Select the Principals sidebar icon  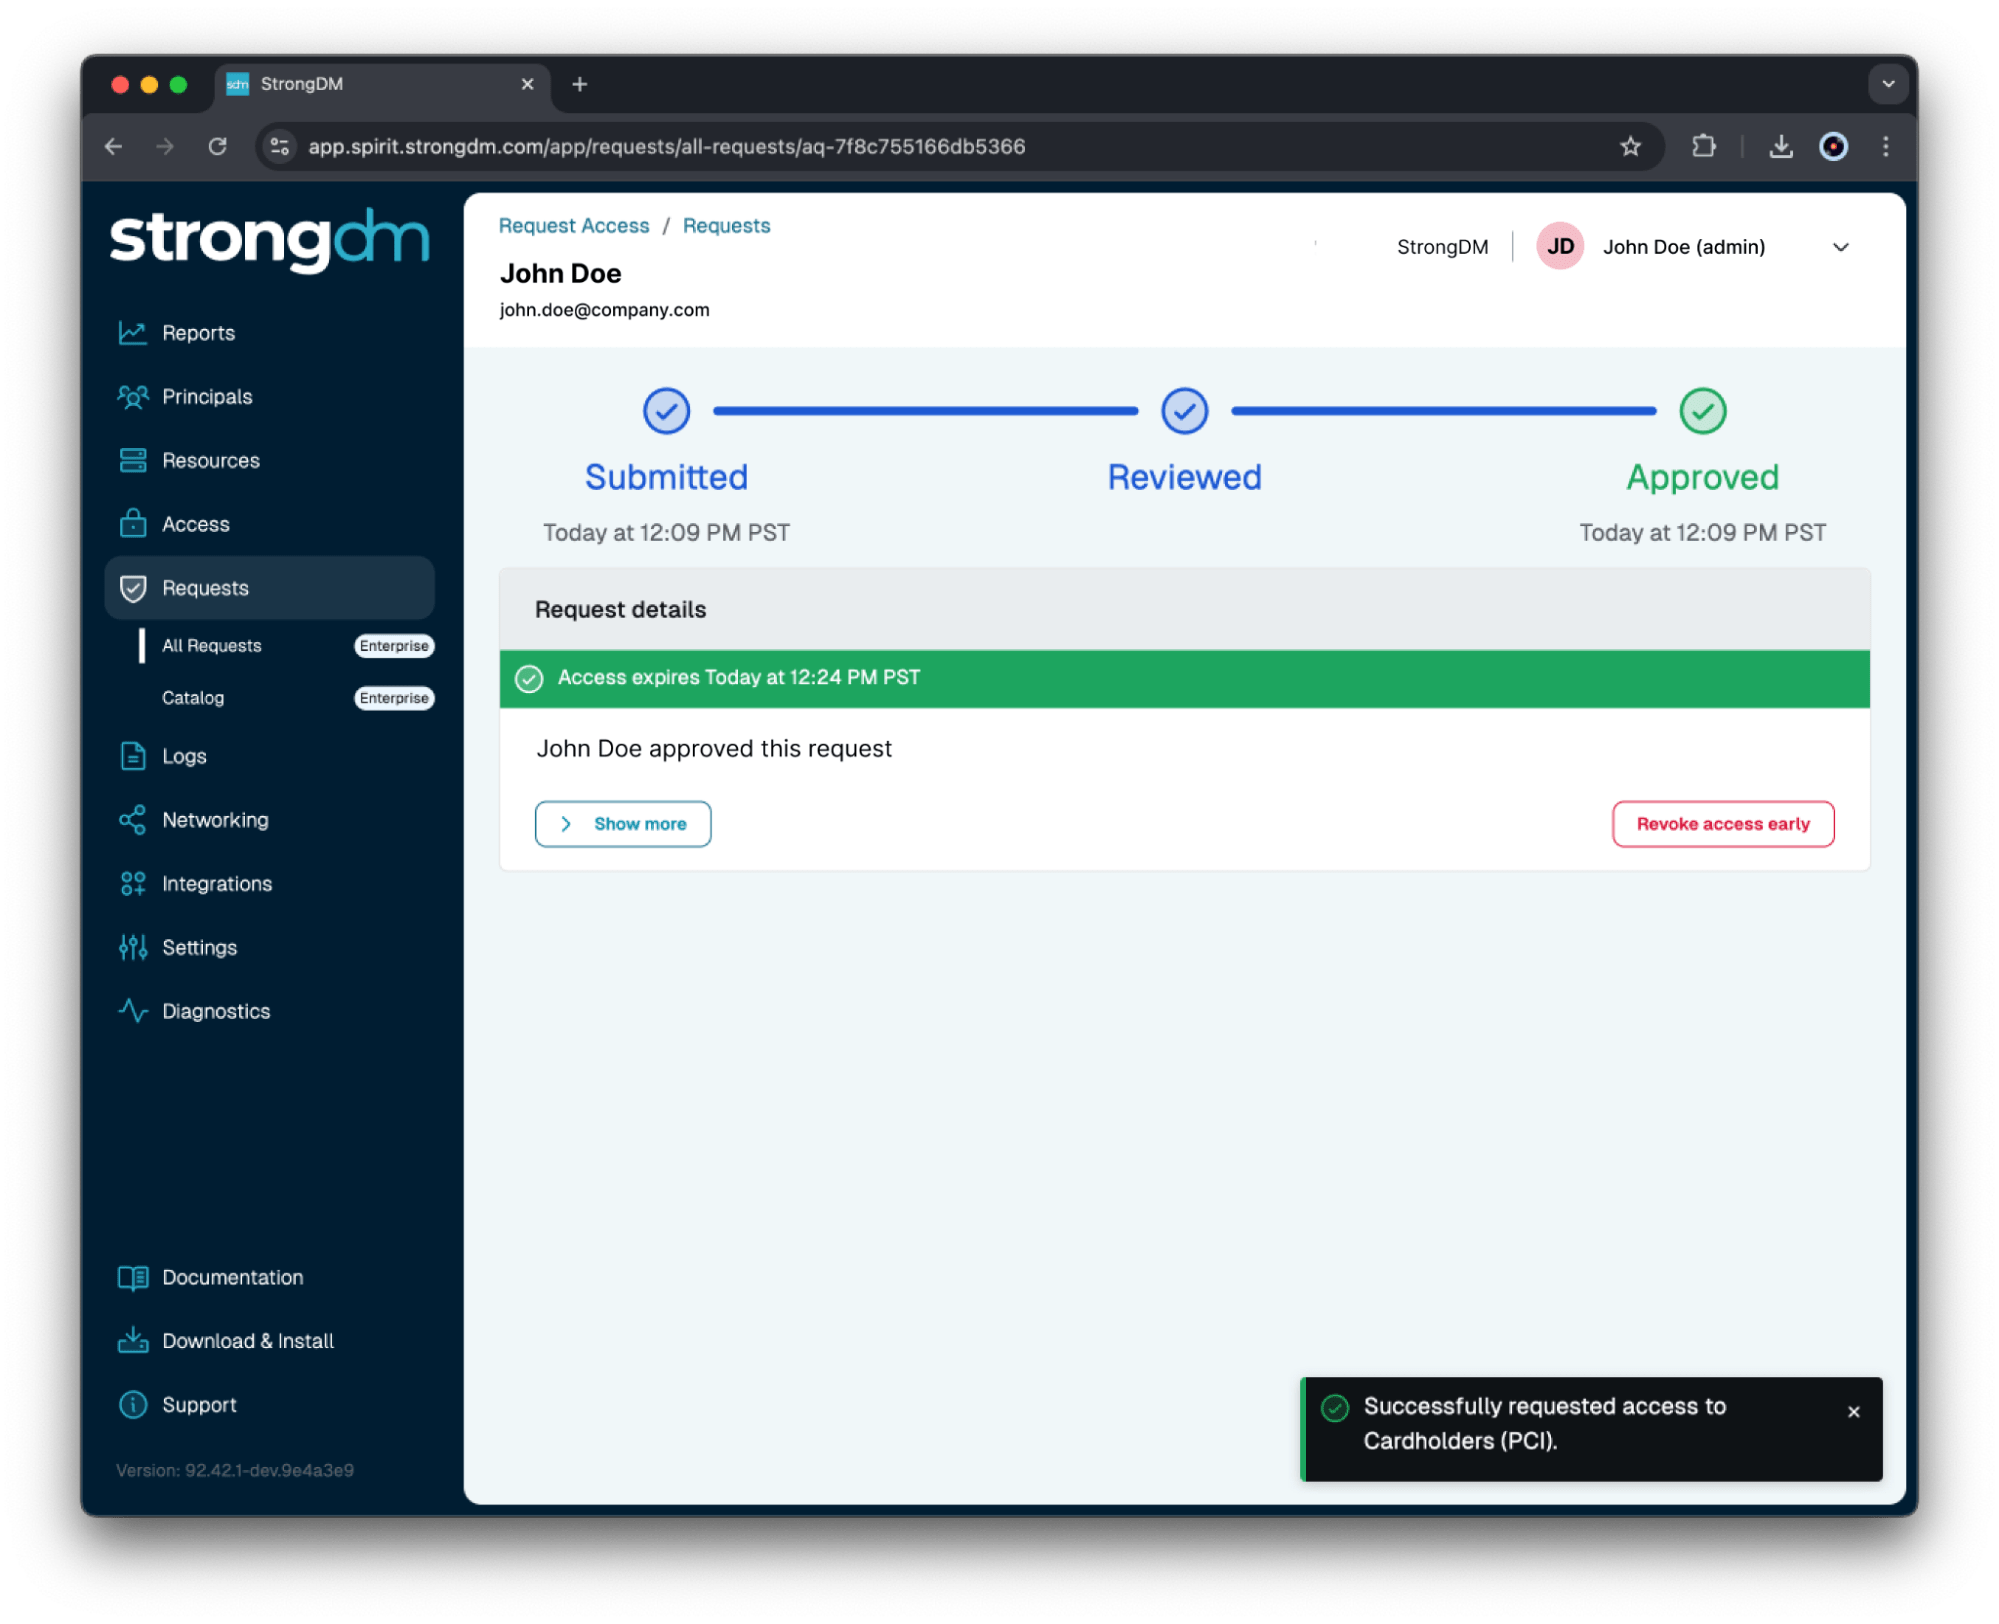tap(133, 396)
